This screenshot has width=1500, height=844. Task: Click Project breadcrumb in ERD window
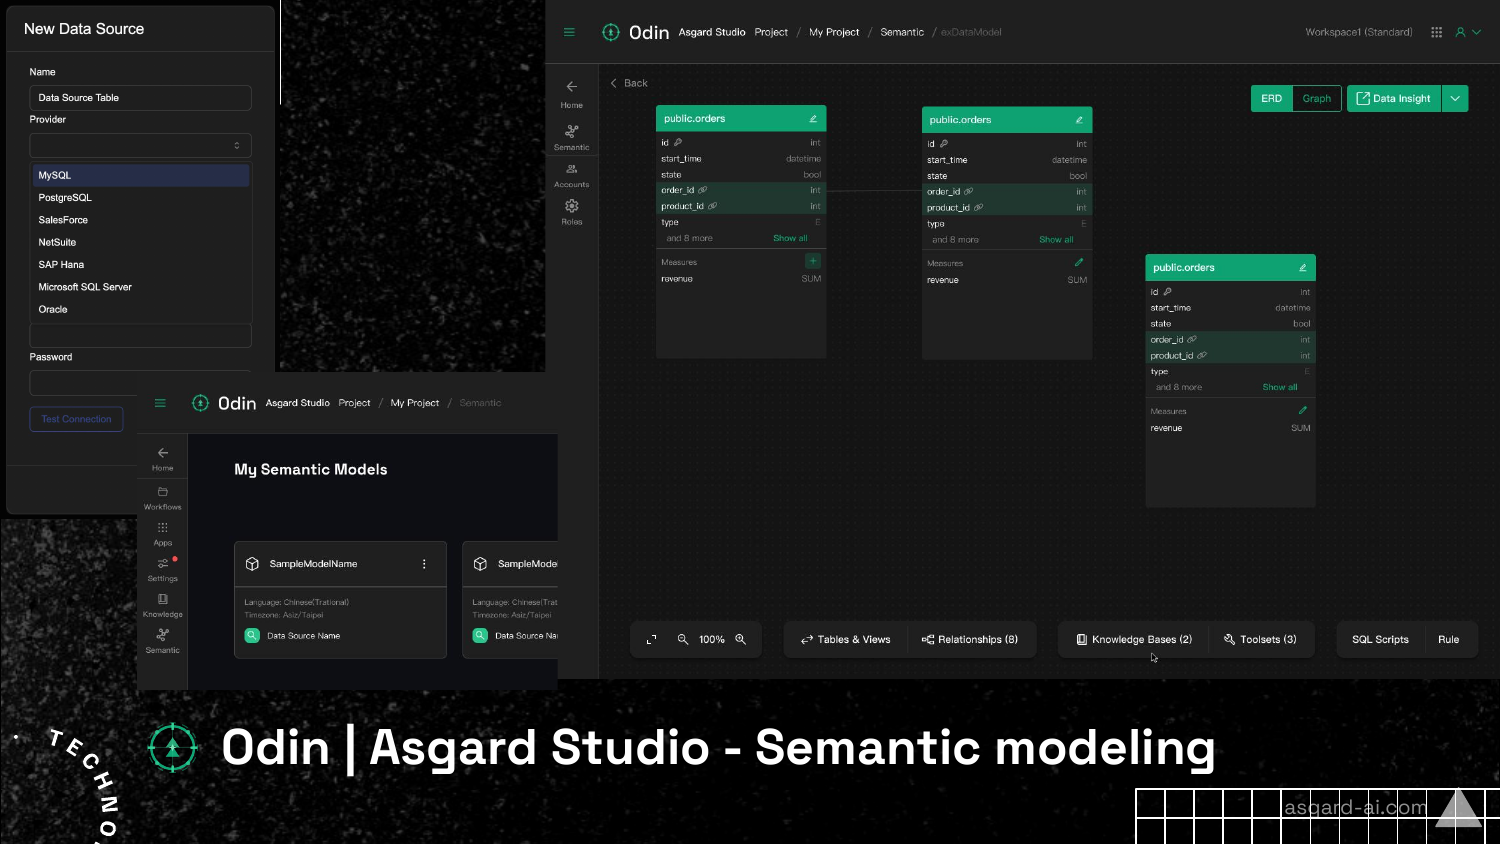771,32
